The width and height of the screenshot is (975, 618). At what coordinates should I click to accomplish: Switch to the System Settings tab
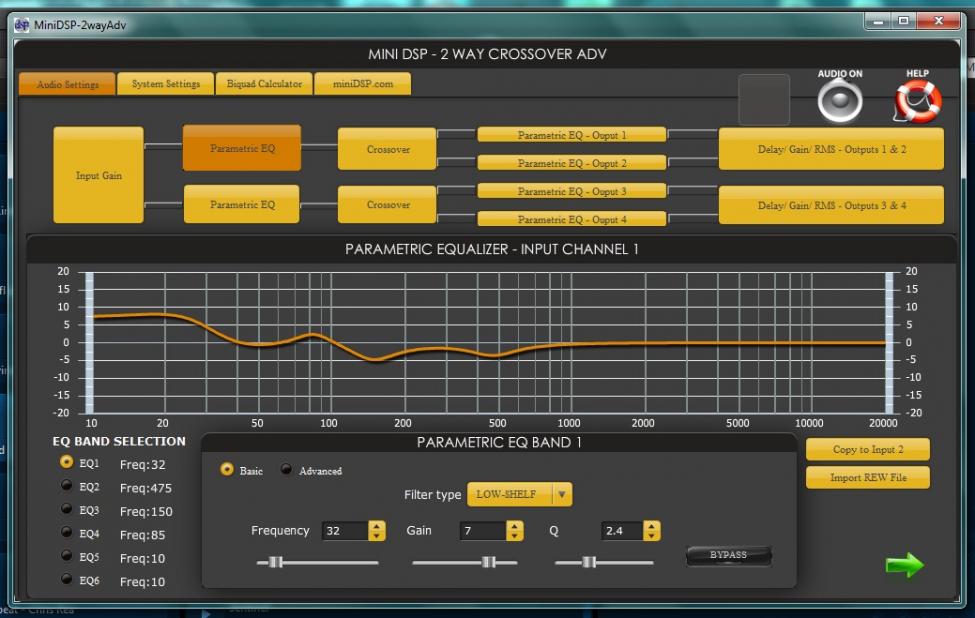[x=165, y=84]
